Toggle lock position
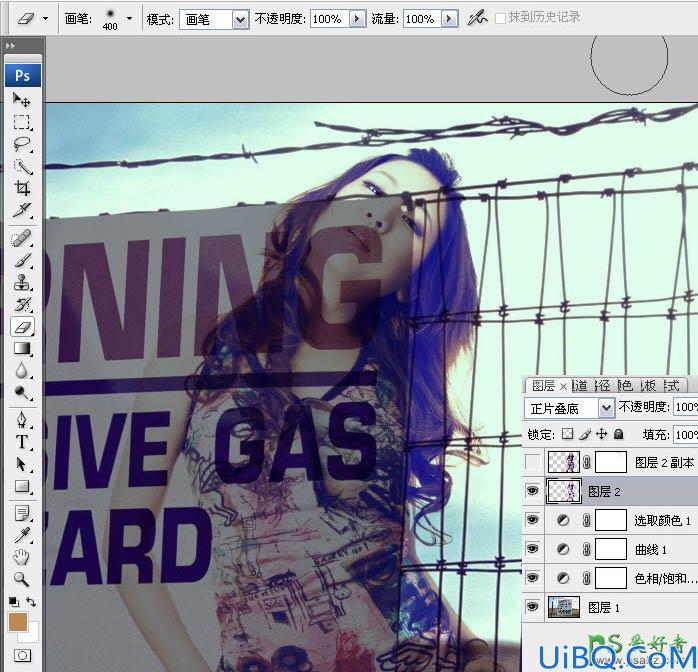The width and height of the screenshot is (698, 672). click(x=601, y=434)
